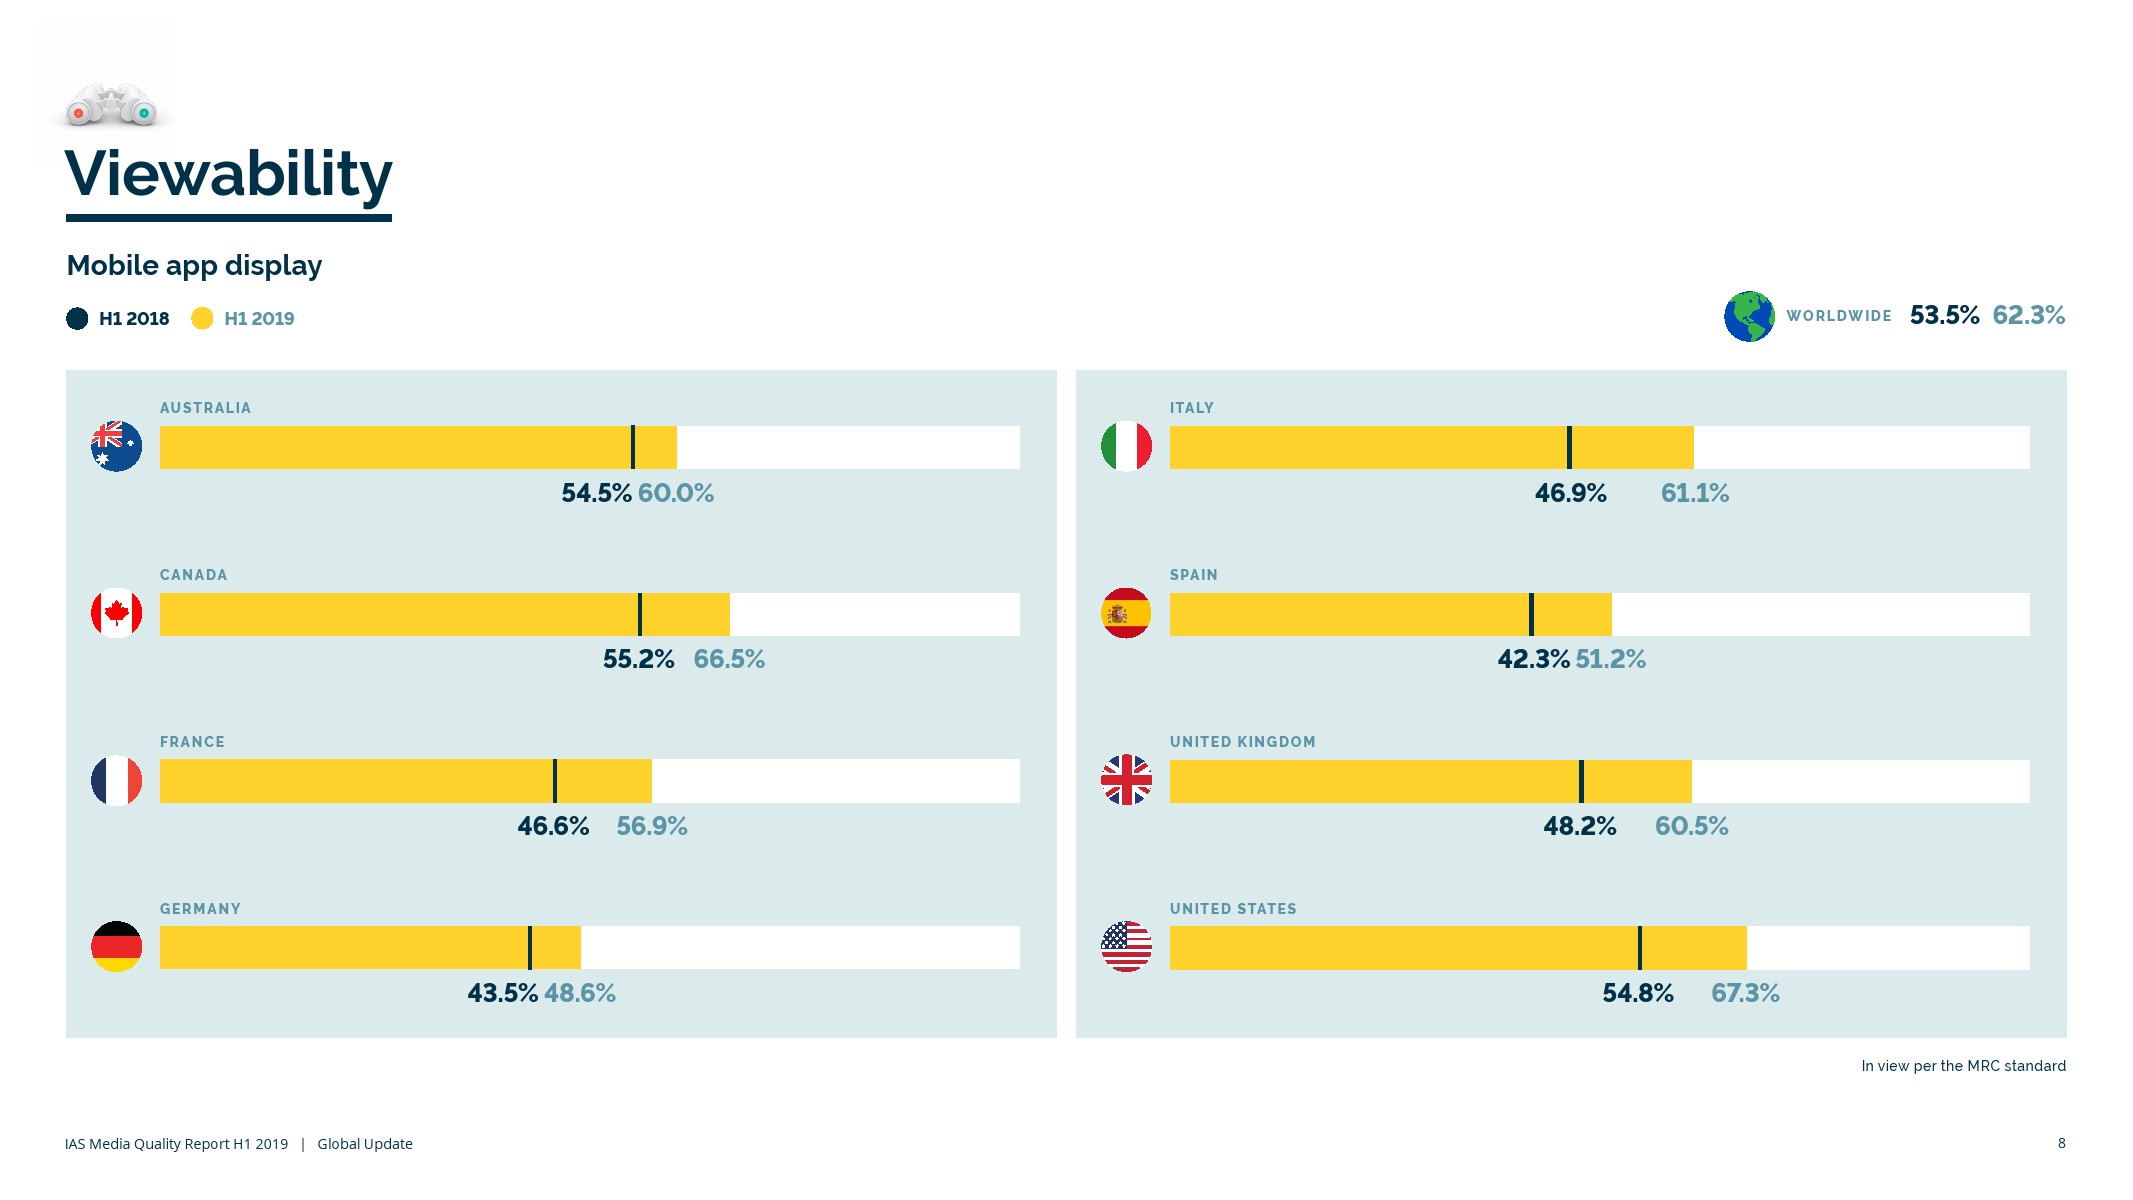2133x1200 pixels.
Task: Select the Germany flag icon
Action: [116, 946]
